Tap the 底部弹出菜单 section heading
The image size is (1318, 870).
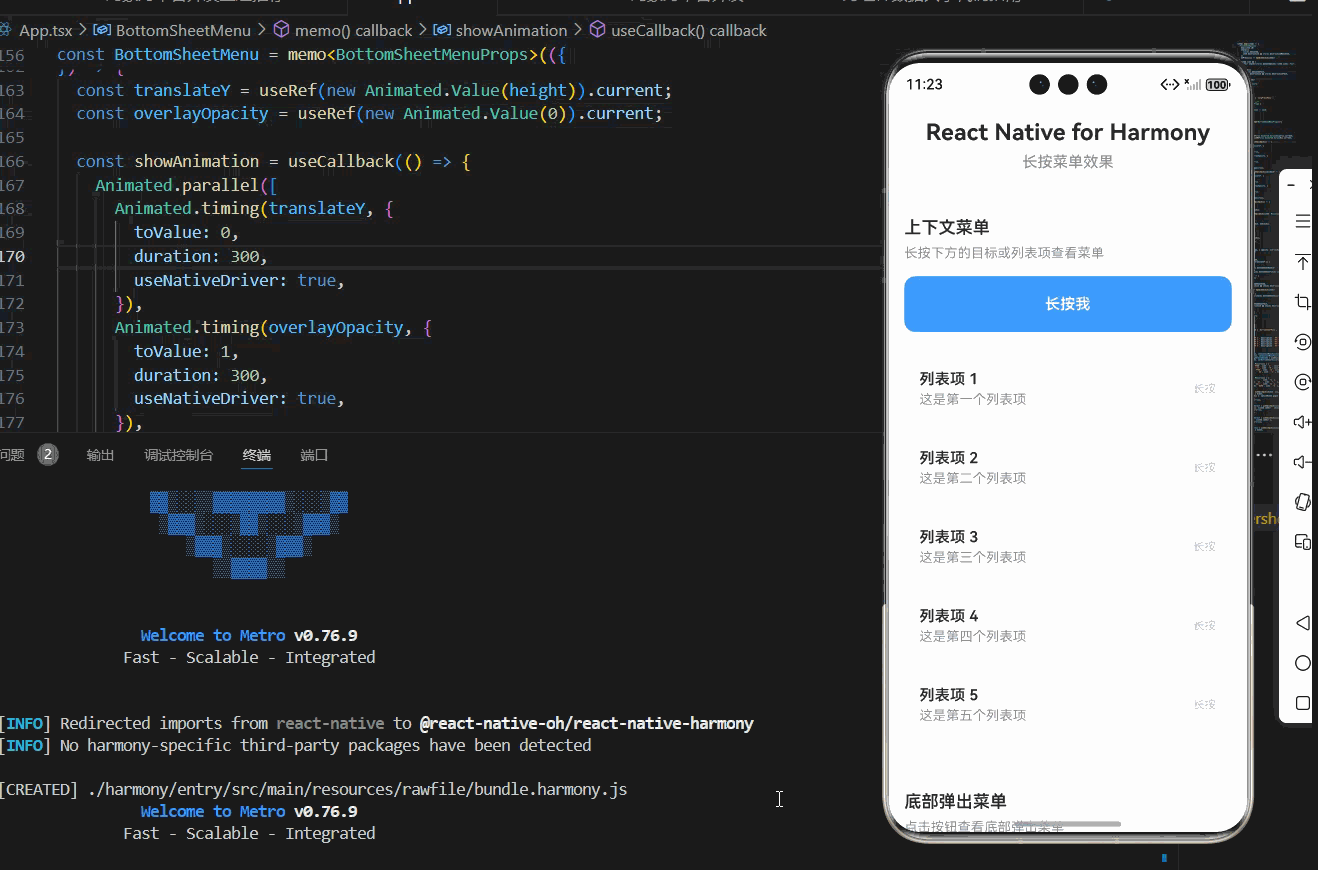point(955,801)
